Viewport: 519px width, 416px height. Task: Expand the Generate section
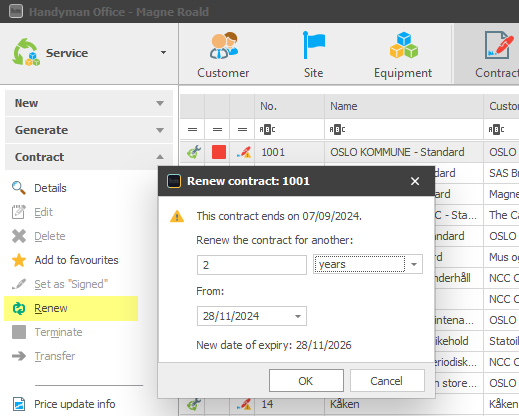89,130
